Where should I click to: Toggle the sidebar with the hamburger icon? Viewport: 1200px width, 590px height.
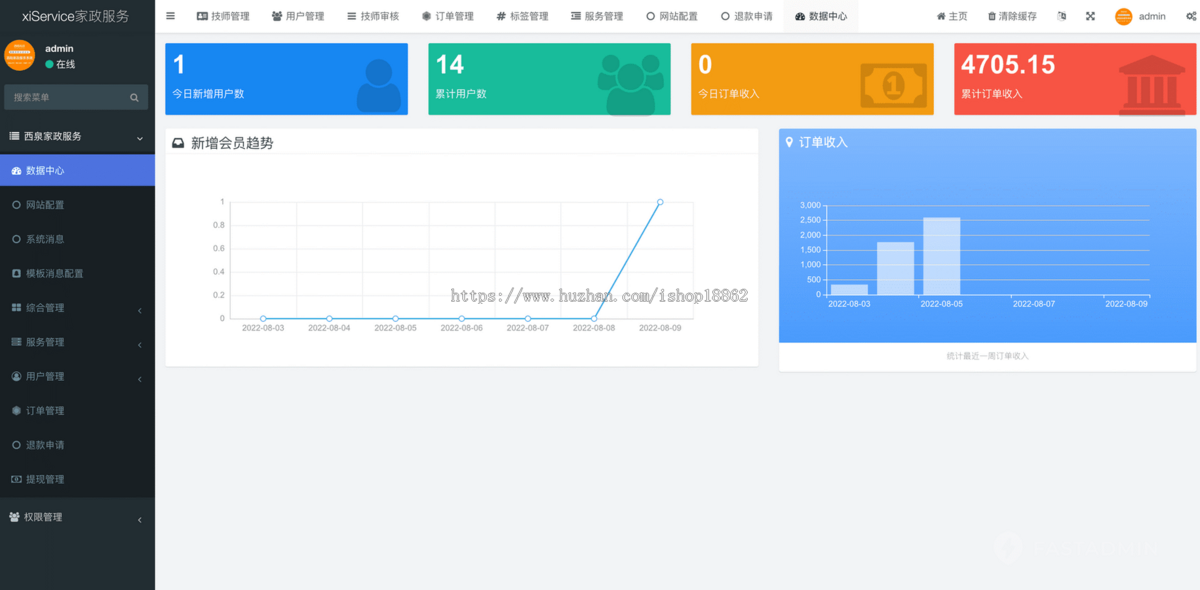pyautogui.click(x=170, y=15)
